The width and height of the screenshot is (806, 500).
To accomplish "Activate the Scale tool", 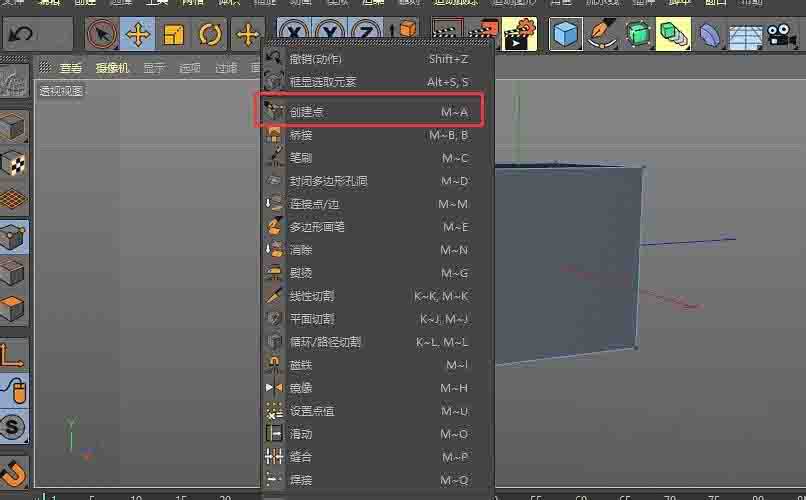I will [x=174, y=34].
